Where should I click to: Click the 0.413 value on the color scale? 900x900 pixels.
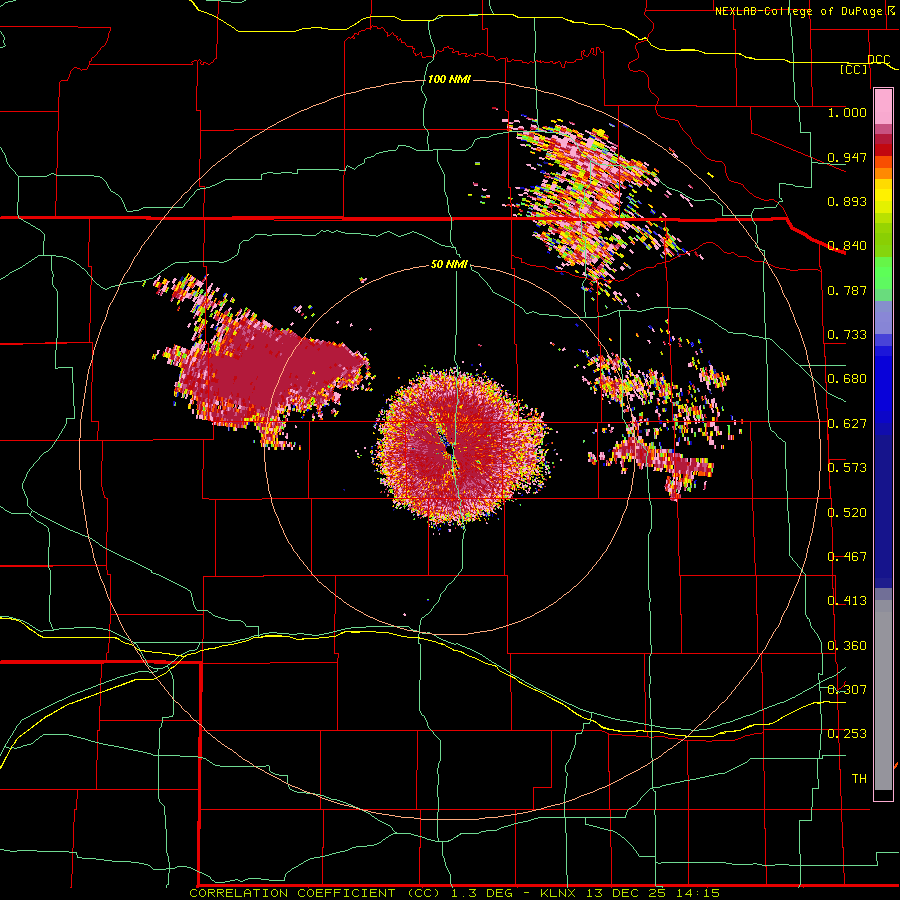[x=847, y=601]
